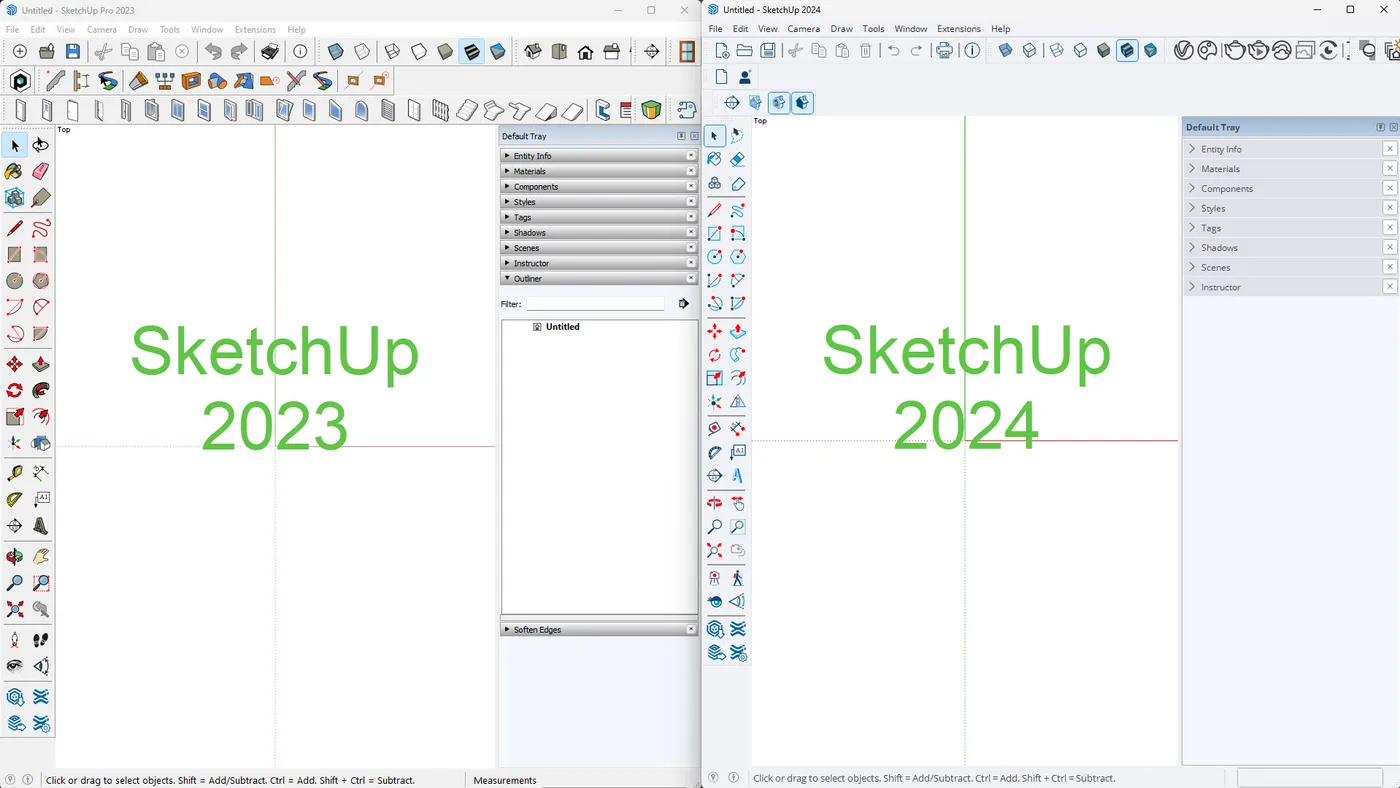Open the Camera menu in SketchUp 2024
Image resolution: width=1400 pixels, height=788 pixels.
click(x=803, y=28)
